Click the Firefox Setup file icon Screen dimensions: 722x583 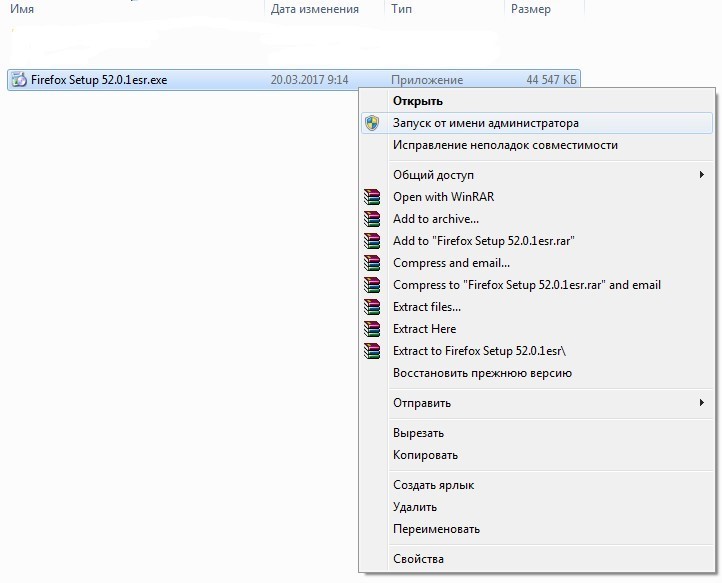click(19, 80)
